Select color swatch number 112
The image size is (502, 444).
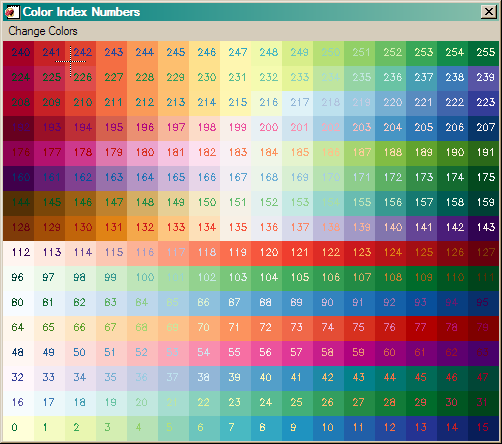click(x=19, y=253)
